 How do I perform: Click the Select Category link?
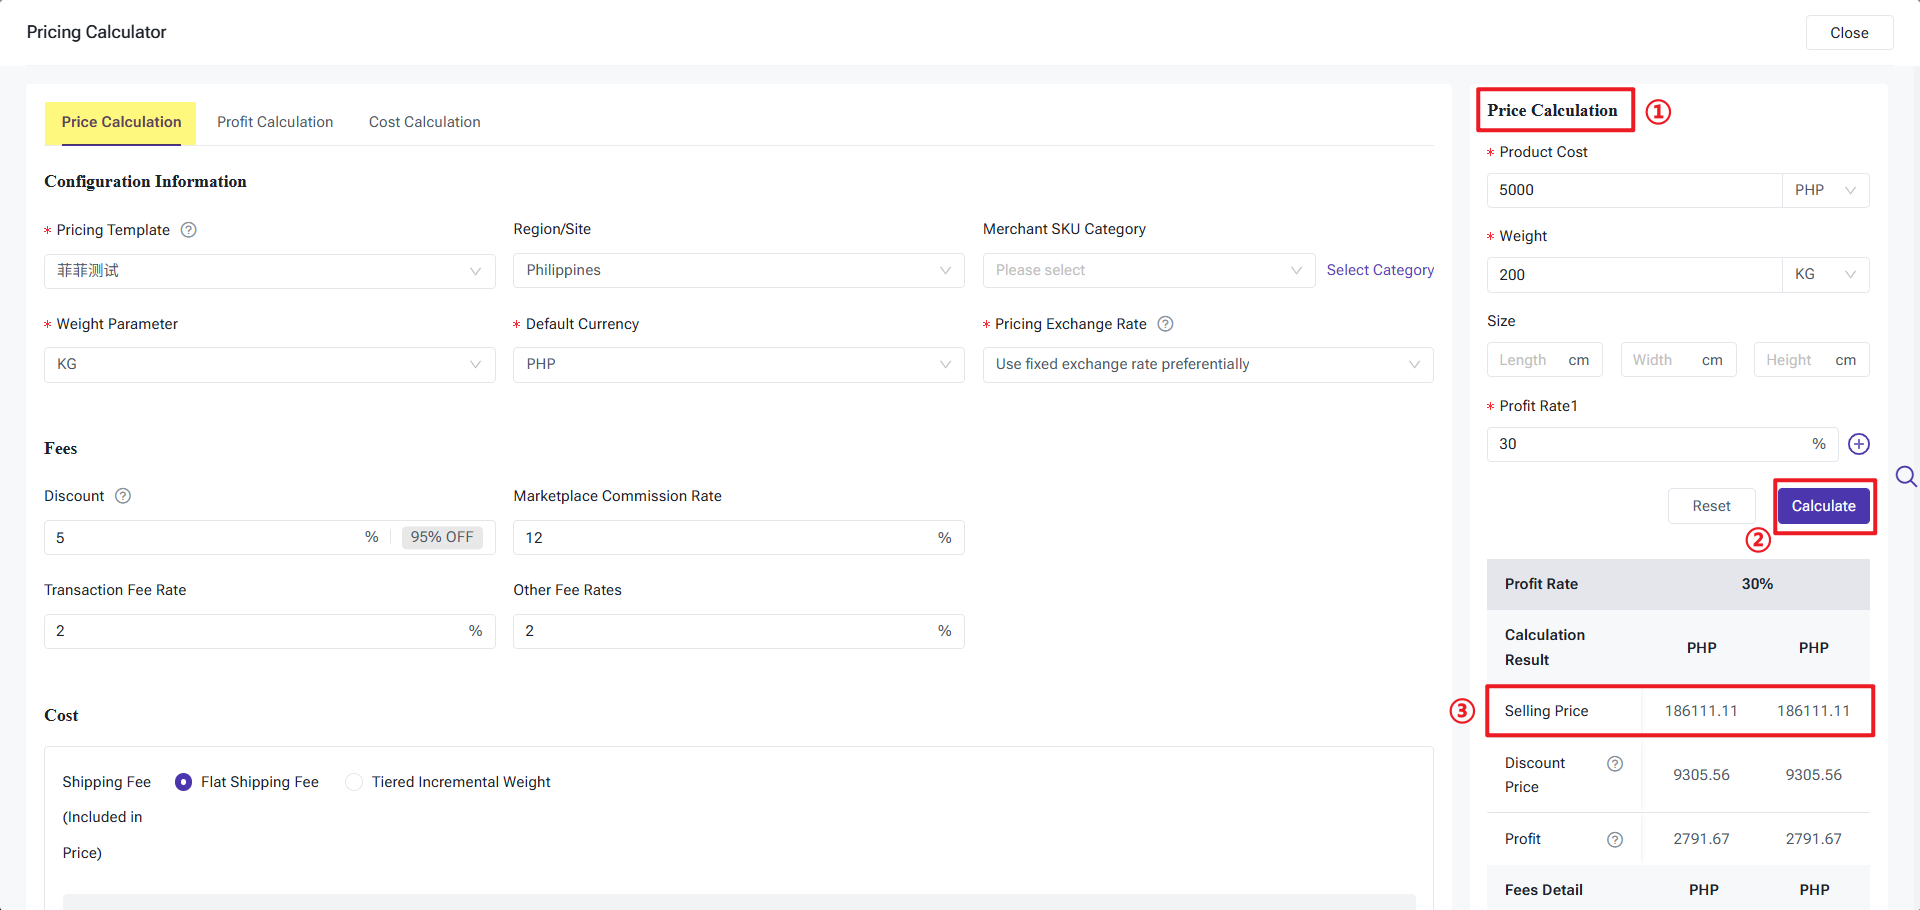[1380, 270]
